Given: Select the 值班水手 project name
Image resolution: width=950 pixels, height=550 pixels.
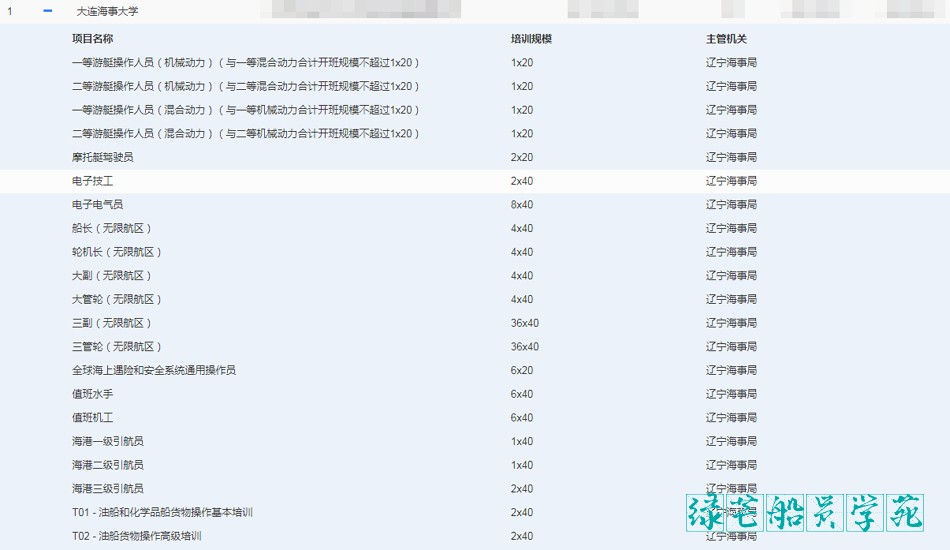Looking at the screenshot, I should 93,394.
